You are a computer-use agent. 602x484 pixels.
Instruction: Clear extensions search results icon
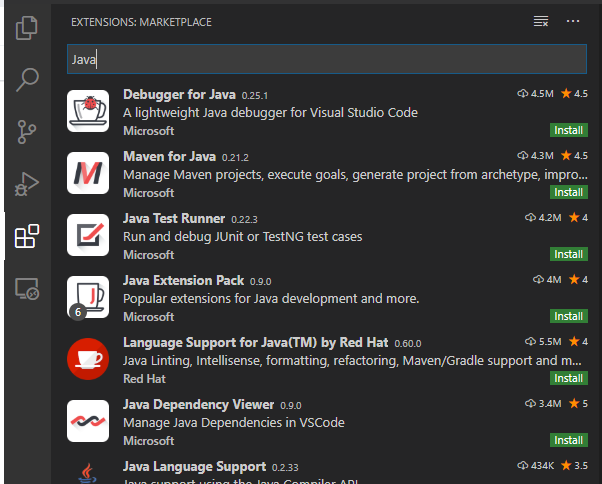tap(541, 21)
